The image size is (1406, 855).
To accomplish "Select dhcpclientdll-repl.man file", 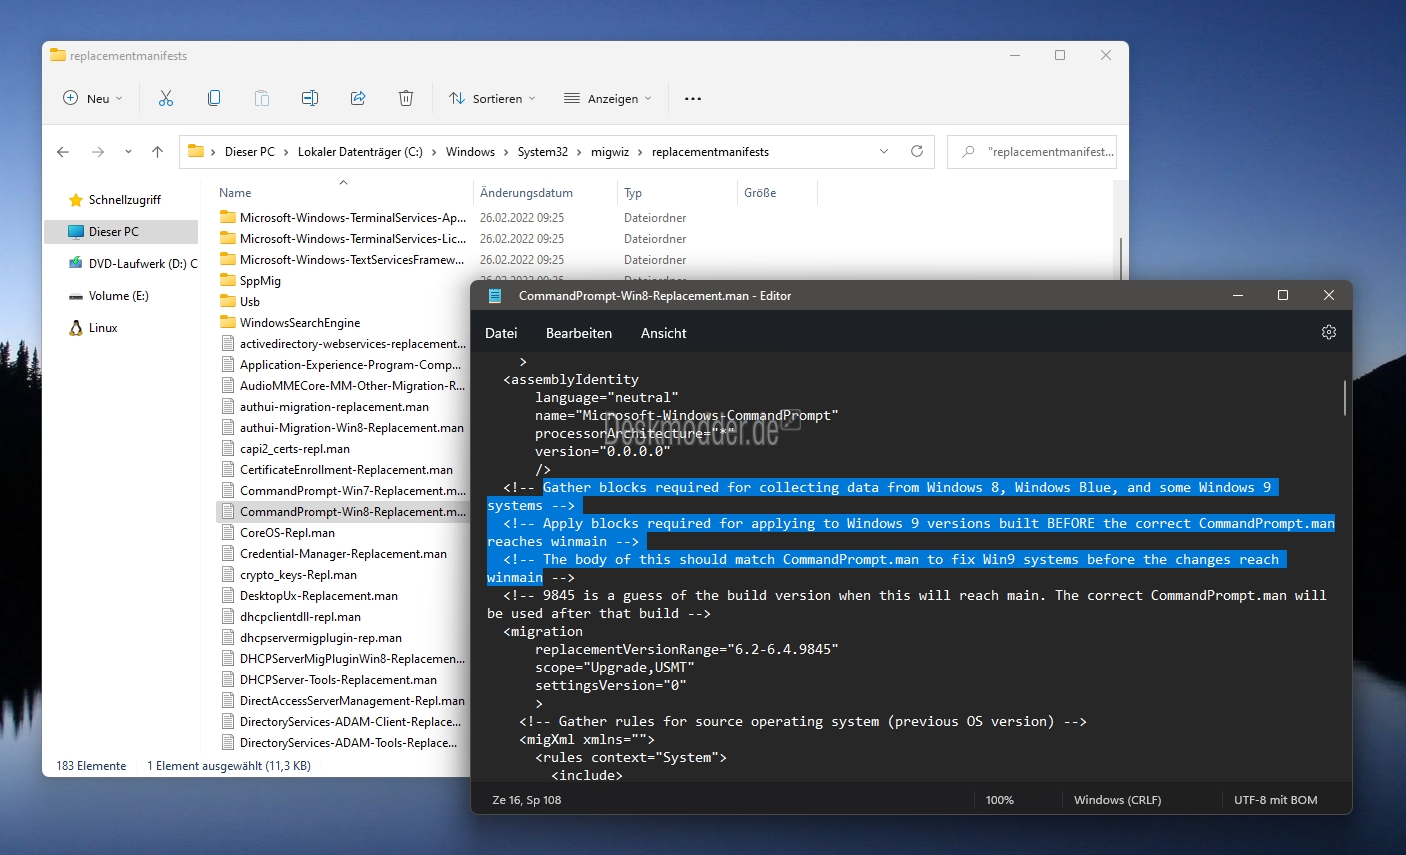I will point(300,617).
